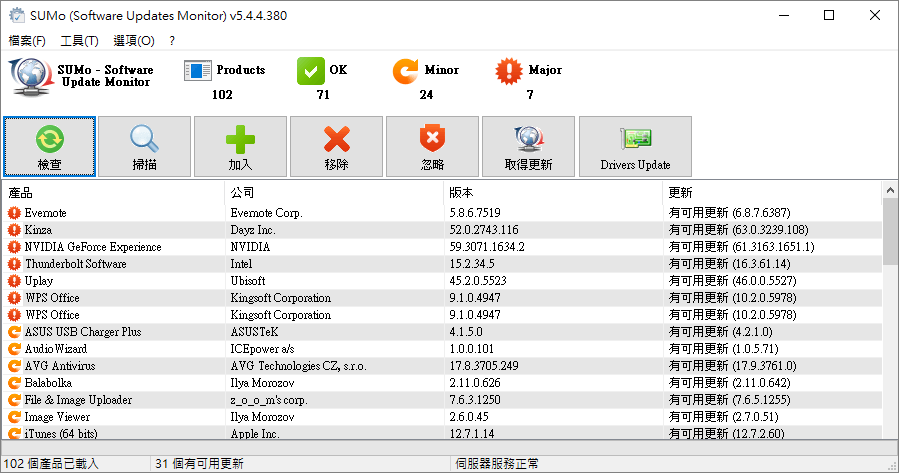
Task: Click the Intel company cell
Action: point(241,264)
